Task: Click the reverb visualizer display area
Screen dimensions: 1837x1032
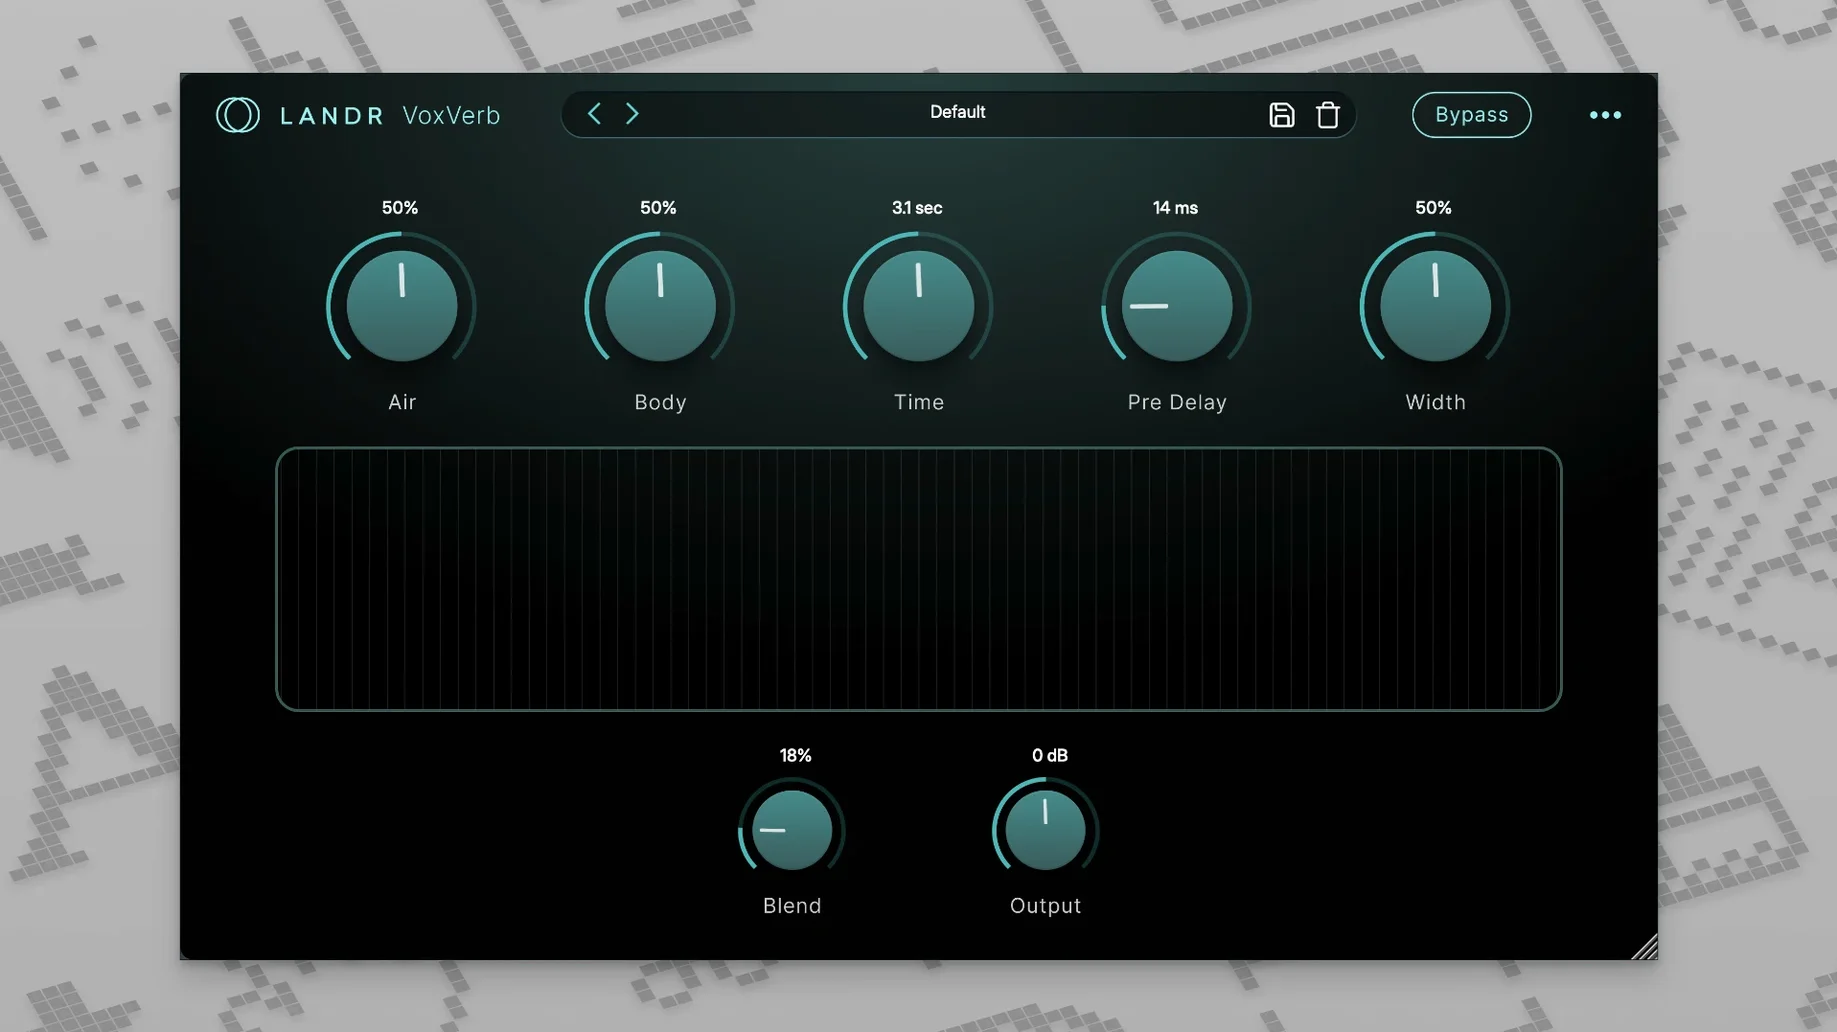Action: click(918, 579)
